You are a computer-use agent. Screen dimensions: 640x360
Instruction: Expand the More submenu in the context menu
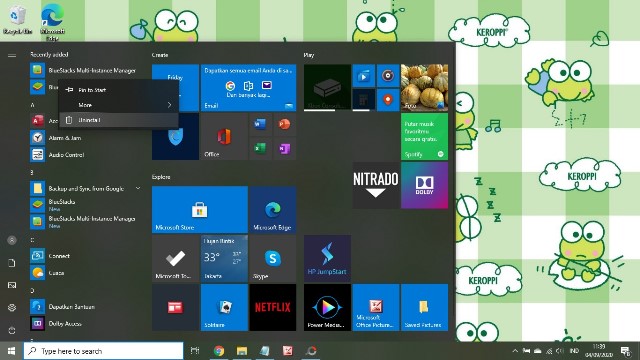coord(119,105)
